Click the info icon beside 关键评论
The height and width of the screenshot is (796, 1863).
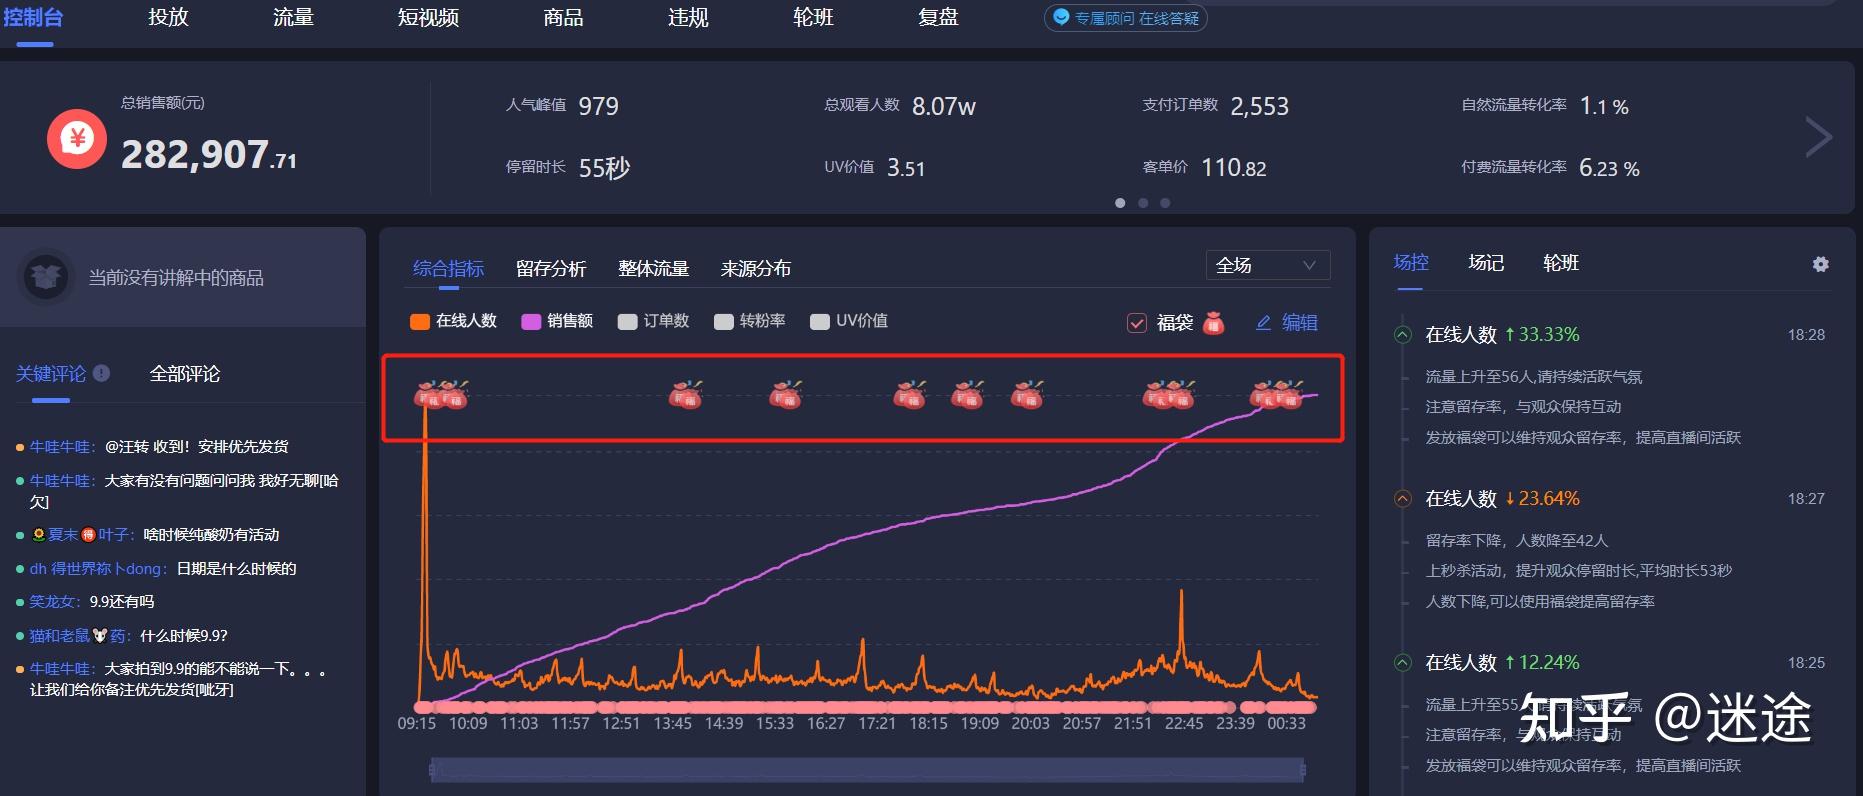101,373
